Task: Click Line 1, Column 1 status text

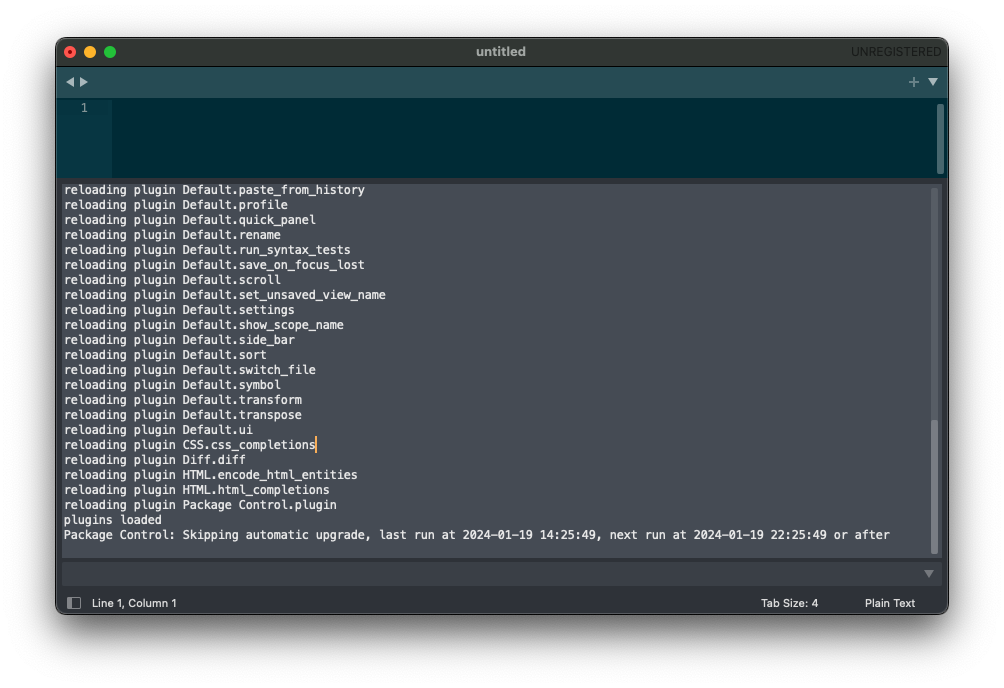Action: pos(134,603)
